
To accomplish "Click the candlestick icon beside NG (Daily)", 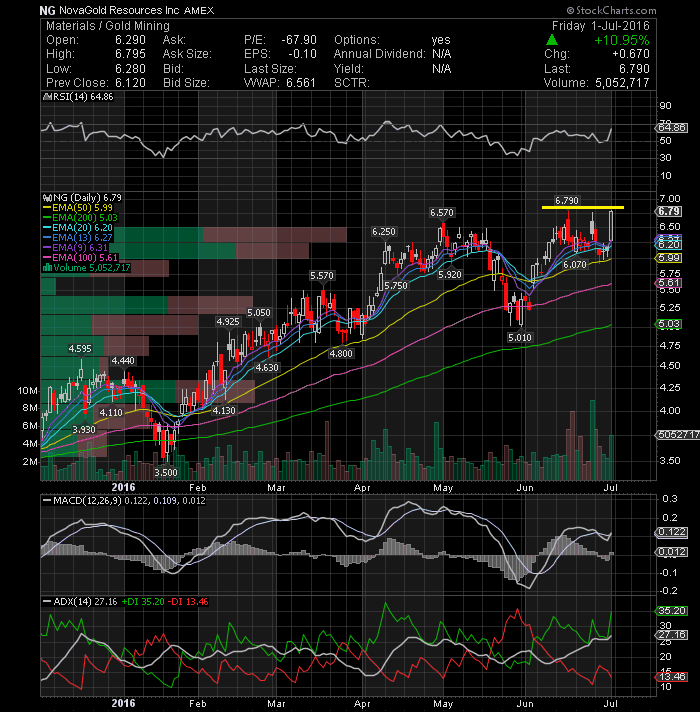I will [x=47, y=198].
